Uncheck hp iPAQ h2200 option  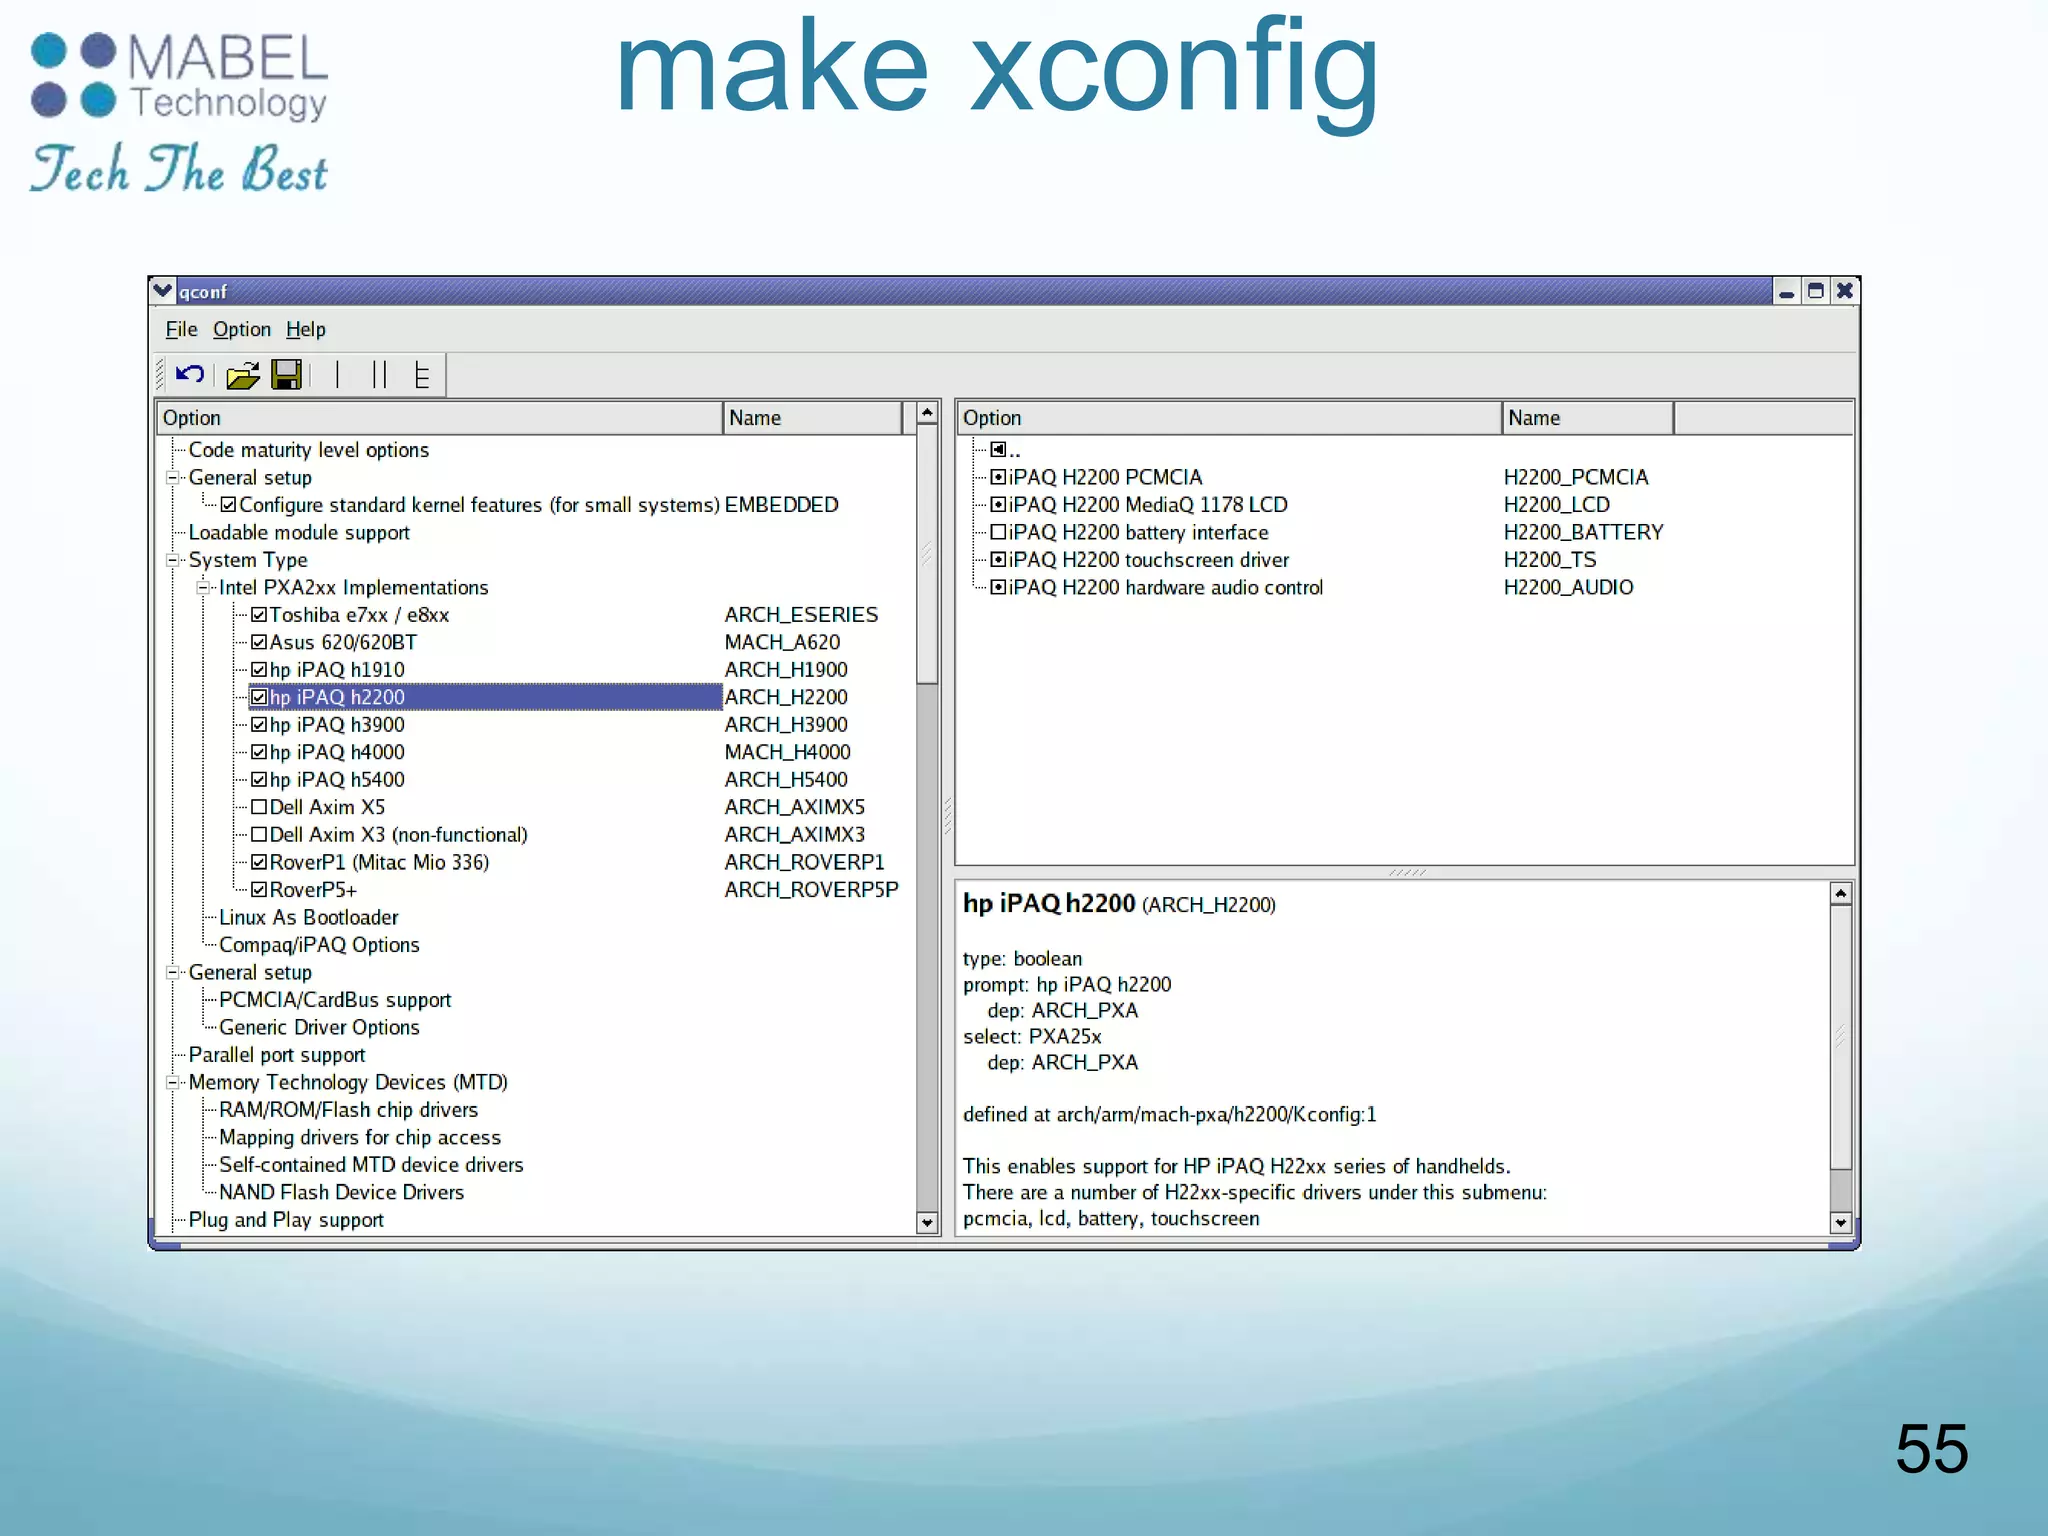click(x=259, y=697)
